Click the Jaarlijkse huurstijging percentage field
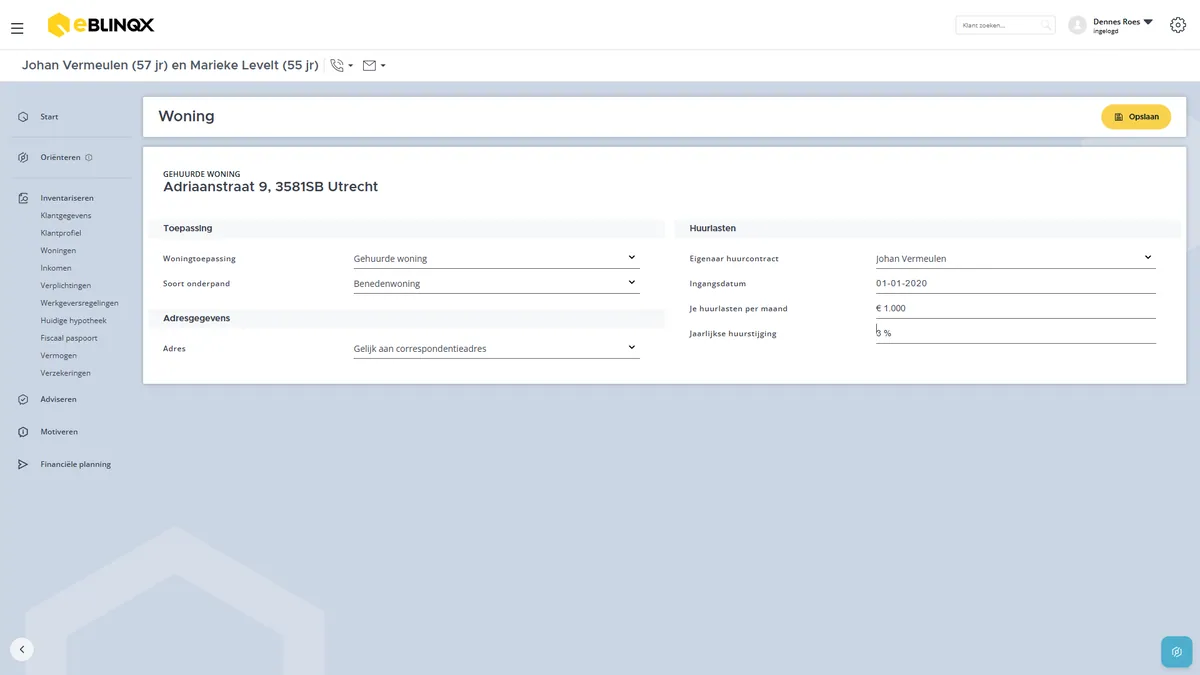The image size is (1200, 675). (x=1016, y=333)
